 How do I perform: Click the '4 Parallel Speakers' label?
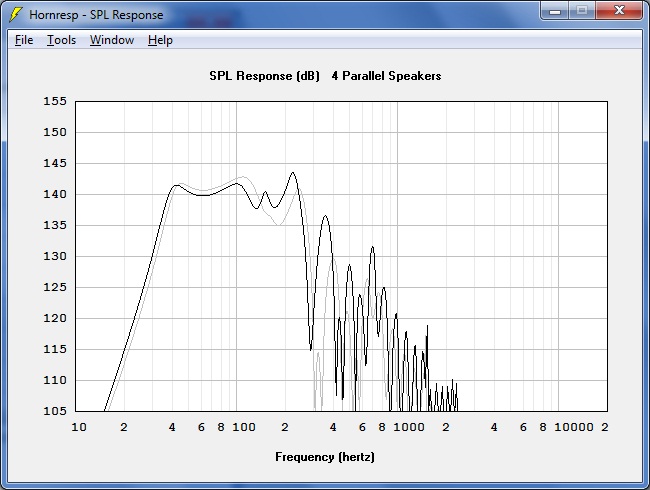click(386, 76)
